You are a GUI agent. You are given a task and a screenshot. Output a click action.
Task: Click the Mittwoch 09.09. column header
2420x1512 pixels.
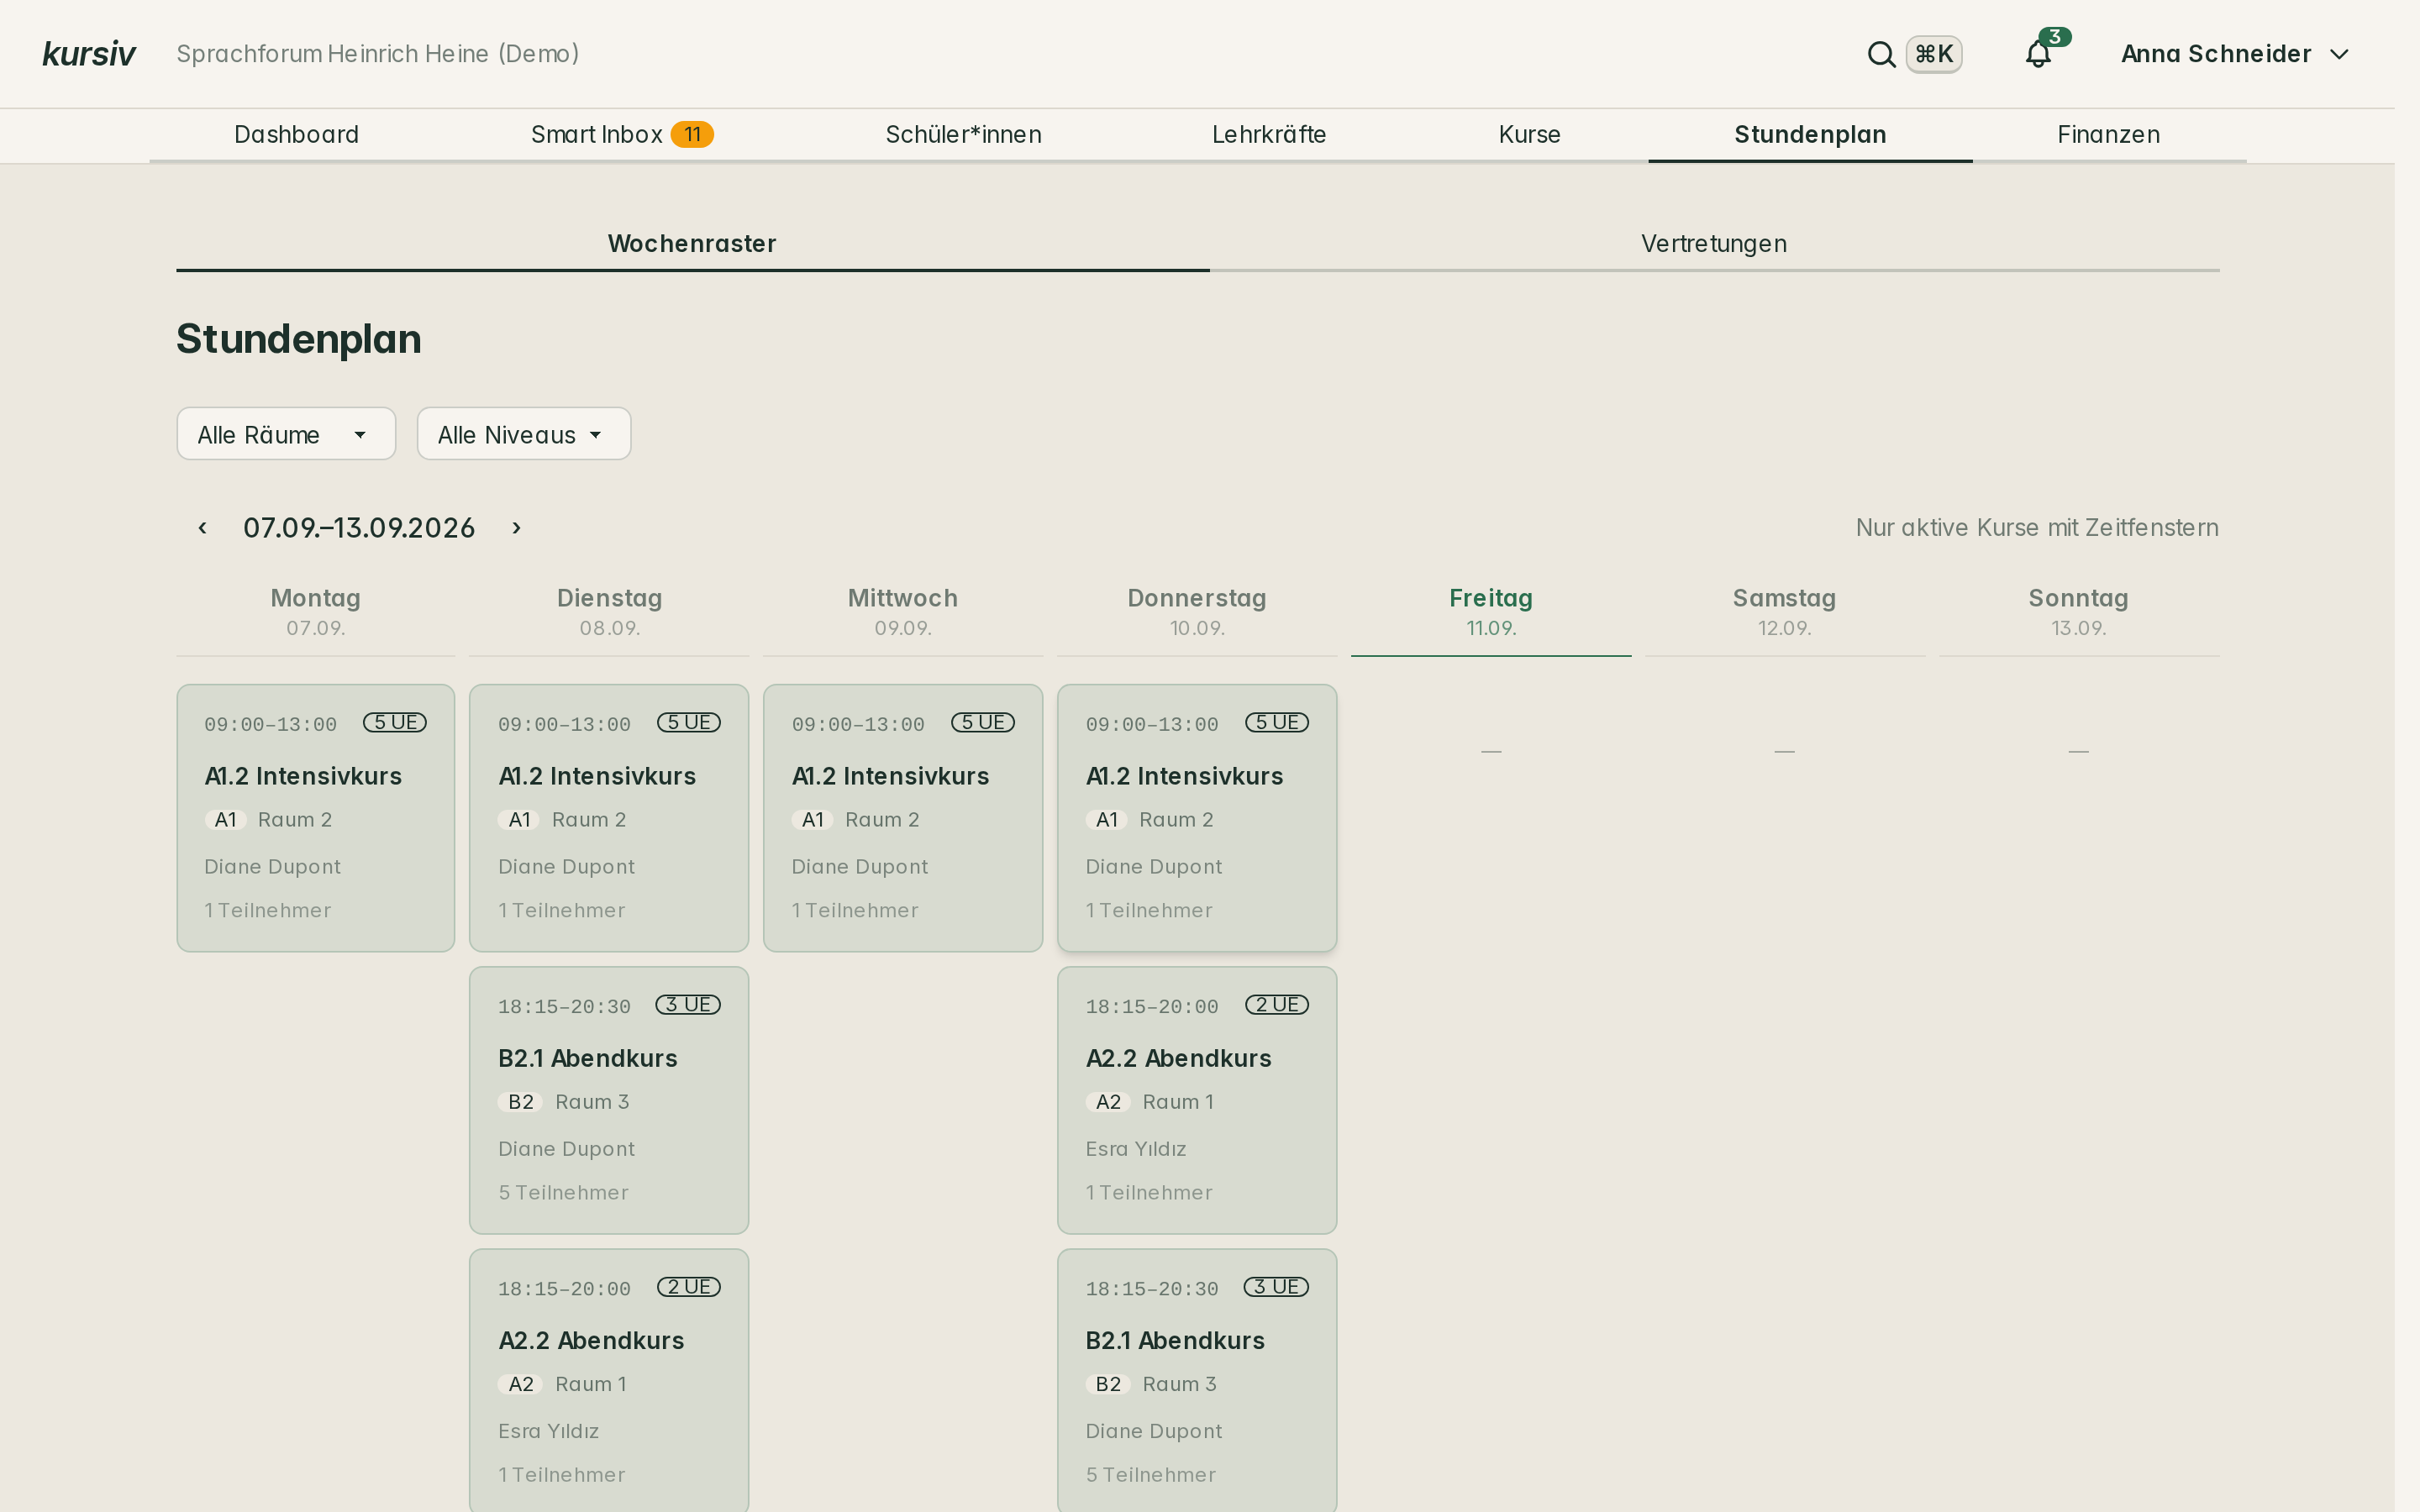pos(903,612)
